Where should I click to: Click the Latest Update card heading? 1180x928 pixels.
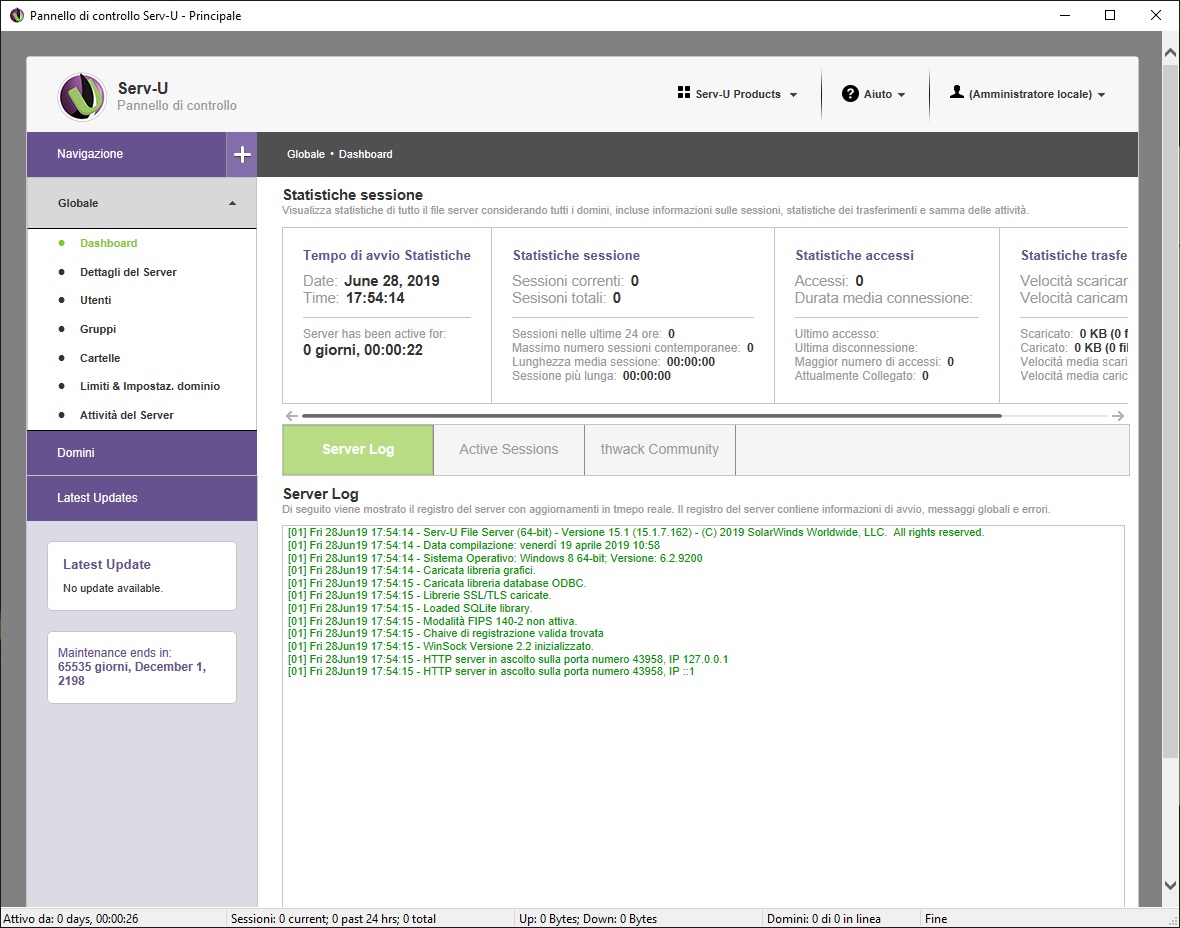coord(107,564)
